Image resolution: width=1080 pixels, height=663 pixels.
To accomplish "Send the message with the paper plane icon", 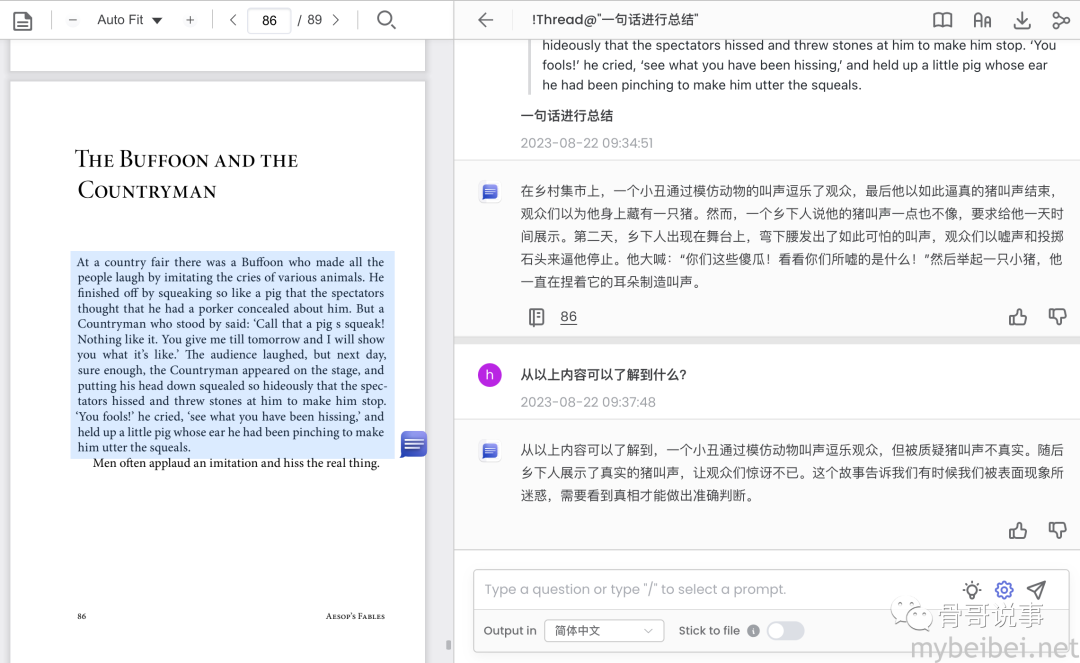I will [x=1037, y=589].
